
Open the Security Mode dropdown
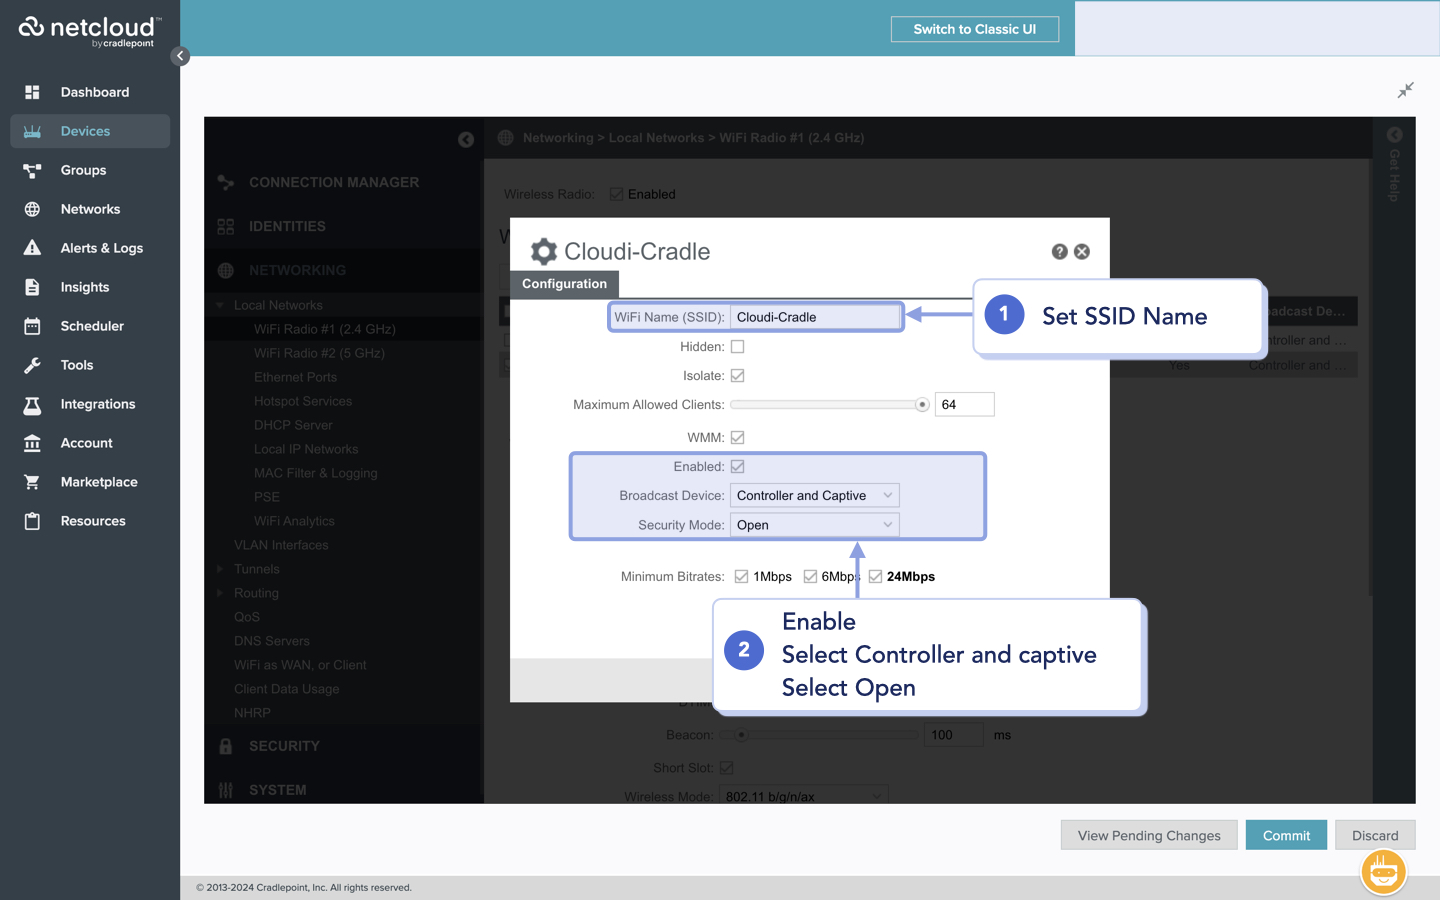[x=814, y=524]
